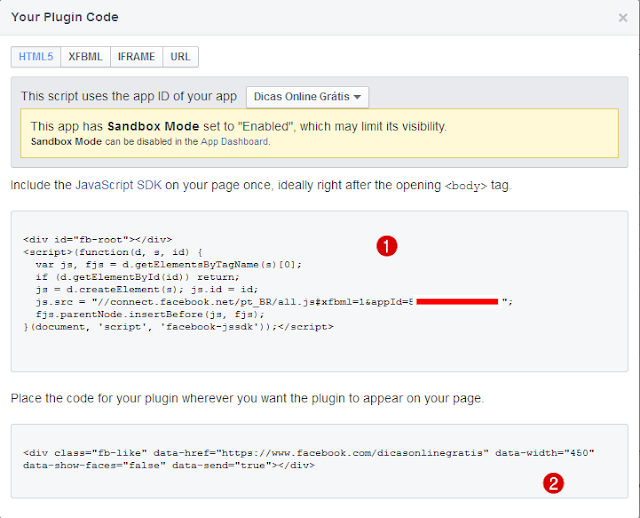The height and width of the screenshot is (518, 640).
Task: Click the d.createElement(s) code line
Action: pos(147,289)
